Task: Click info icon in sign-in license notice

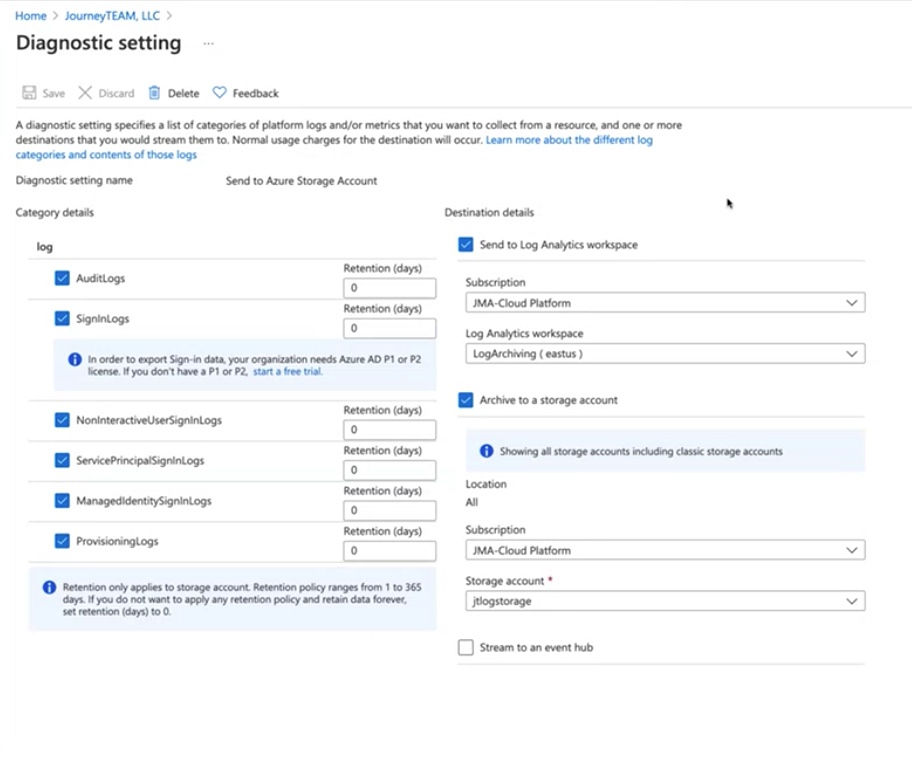Action: click(x=74, y=359)
